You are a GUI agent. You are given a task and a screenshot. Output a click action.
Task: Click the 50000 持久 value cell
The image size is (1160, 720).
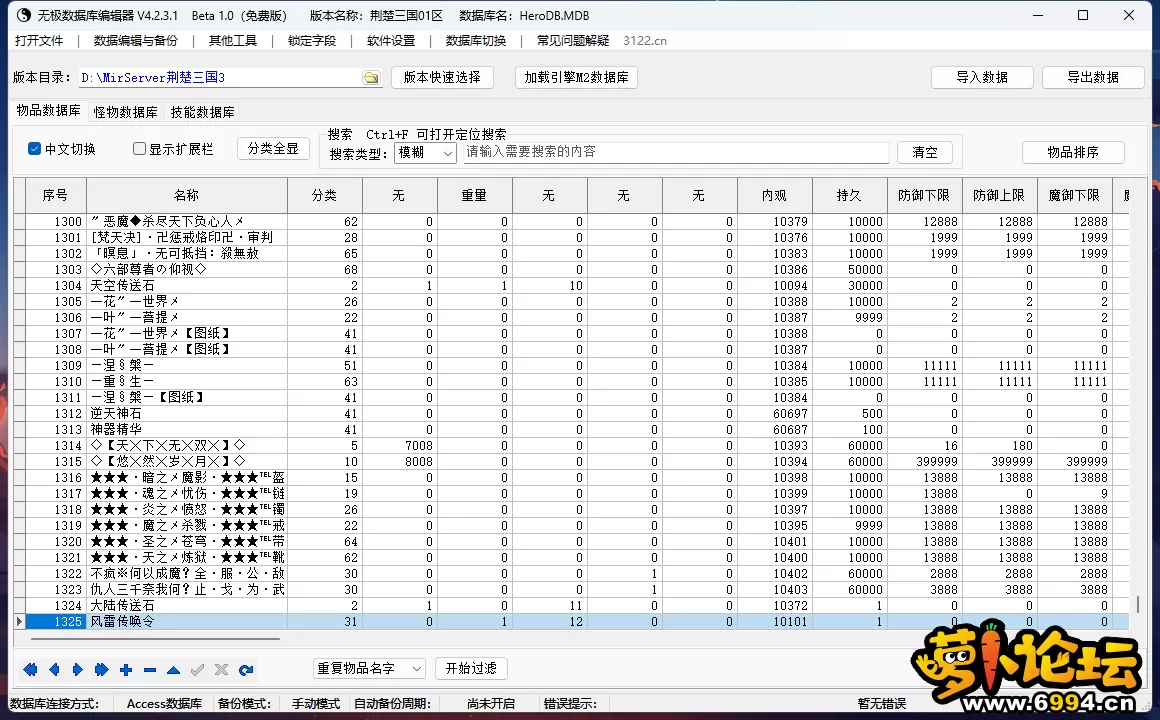tap(849, 269)
